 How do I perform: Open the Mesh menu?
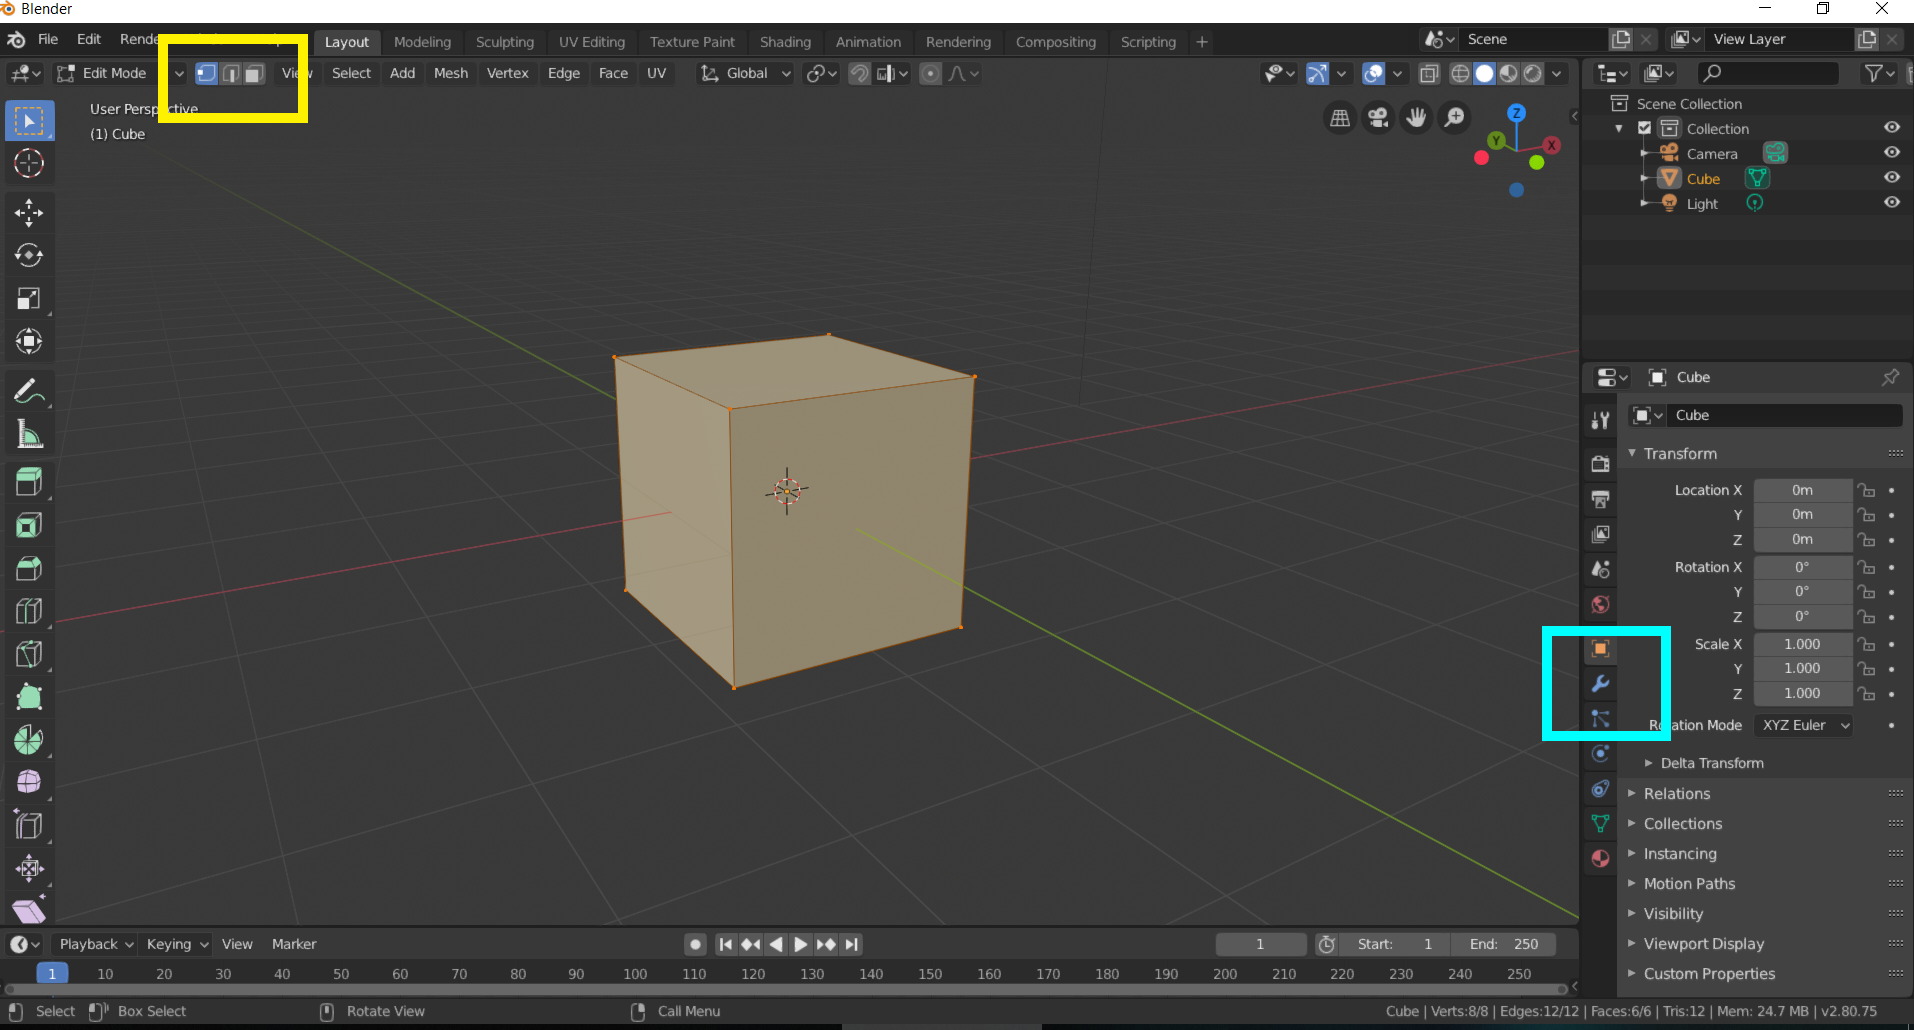tap(450, 74)
